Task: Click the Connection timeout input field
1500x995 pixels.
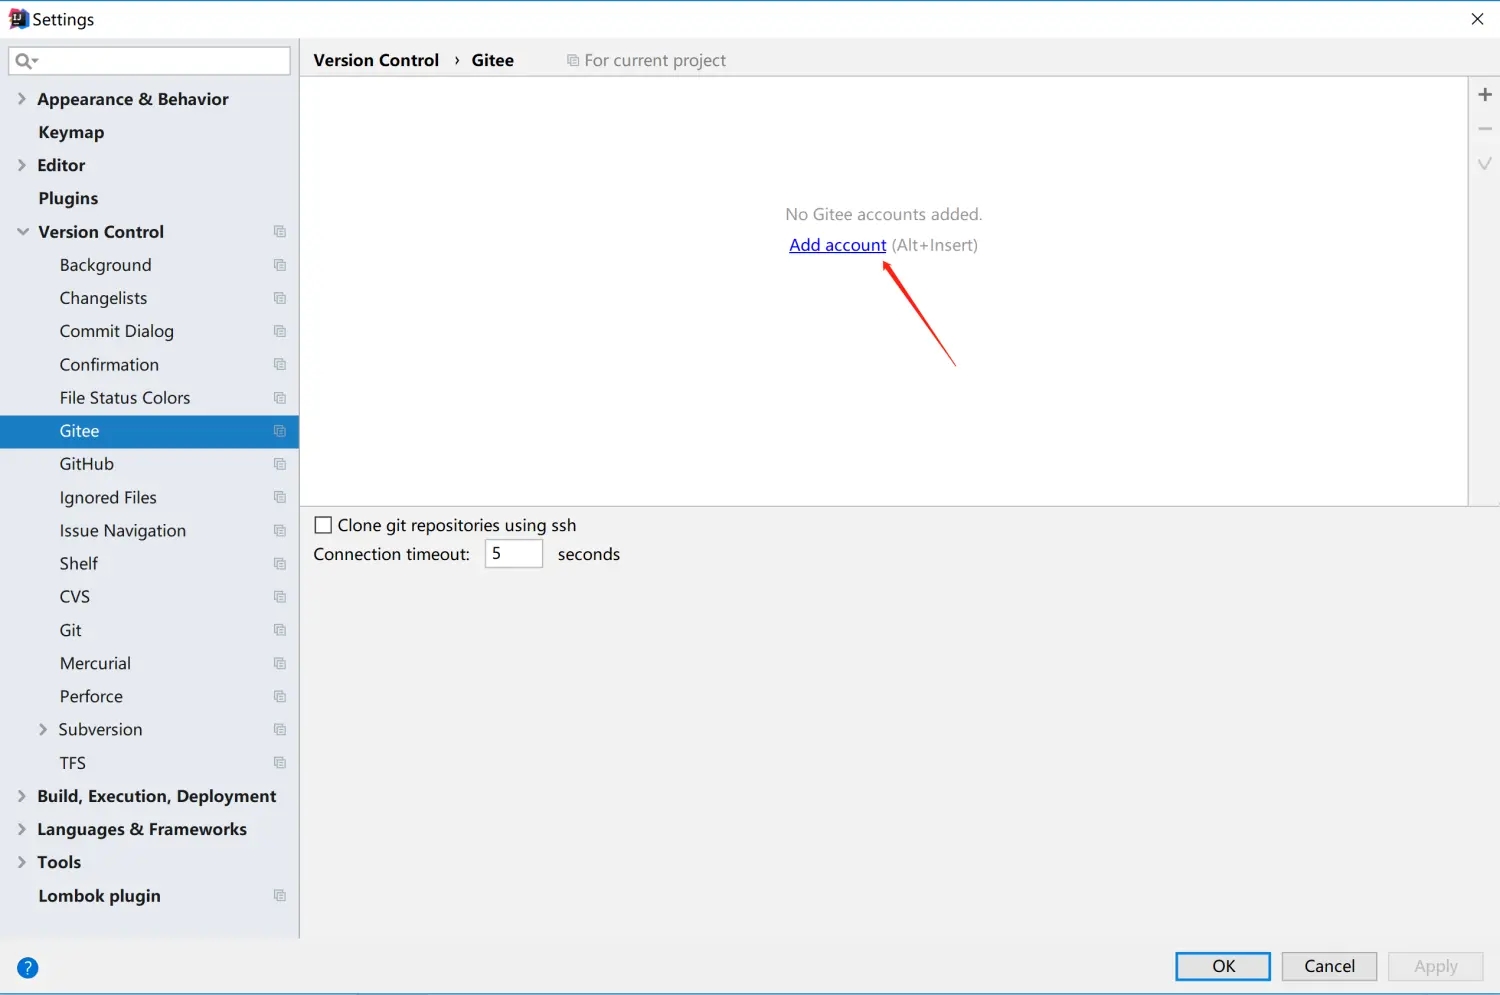Action: pyautogui.click(x=514, y=554)
